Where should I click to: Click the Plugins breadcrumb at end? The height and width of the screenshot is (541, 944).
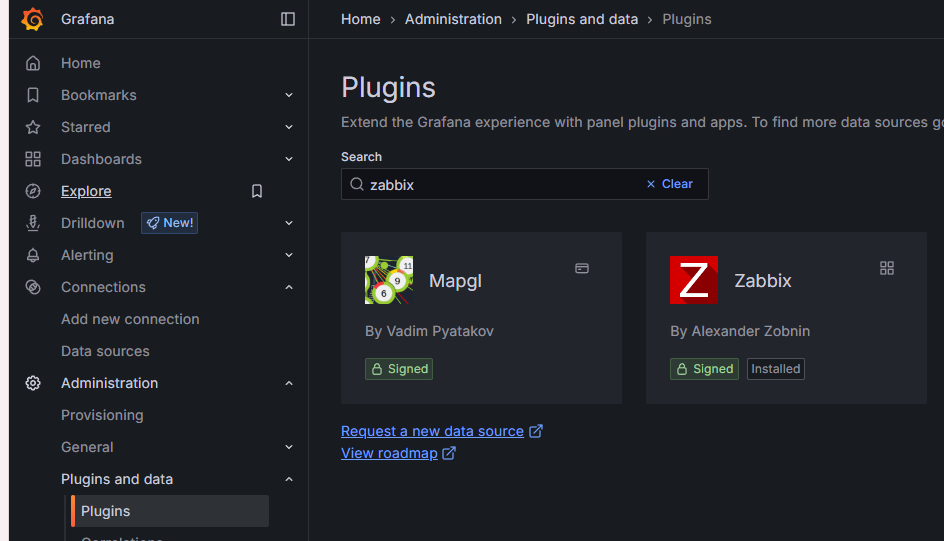(687, 19)
